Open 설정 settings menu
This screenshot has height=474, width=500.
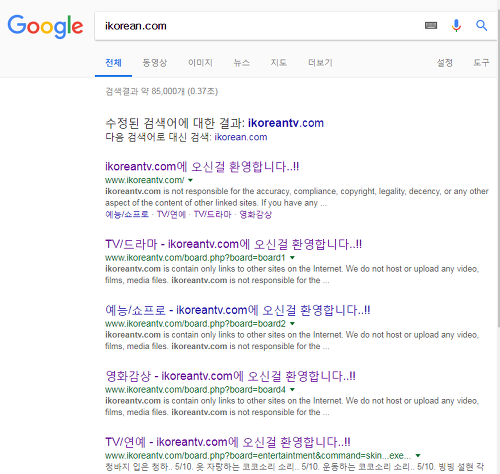coord(445,63)
